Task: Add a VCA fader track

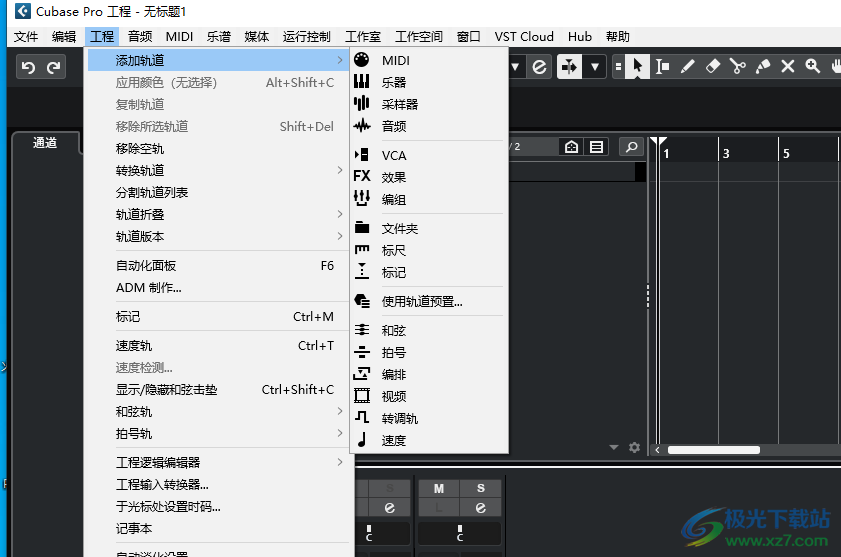Action: 429,155
